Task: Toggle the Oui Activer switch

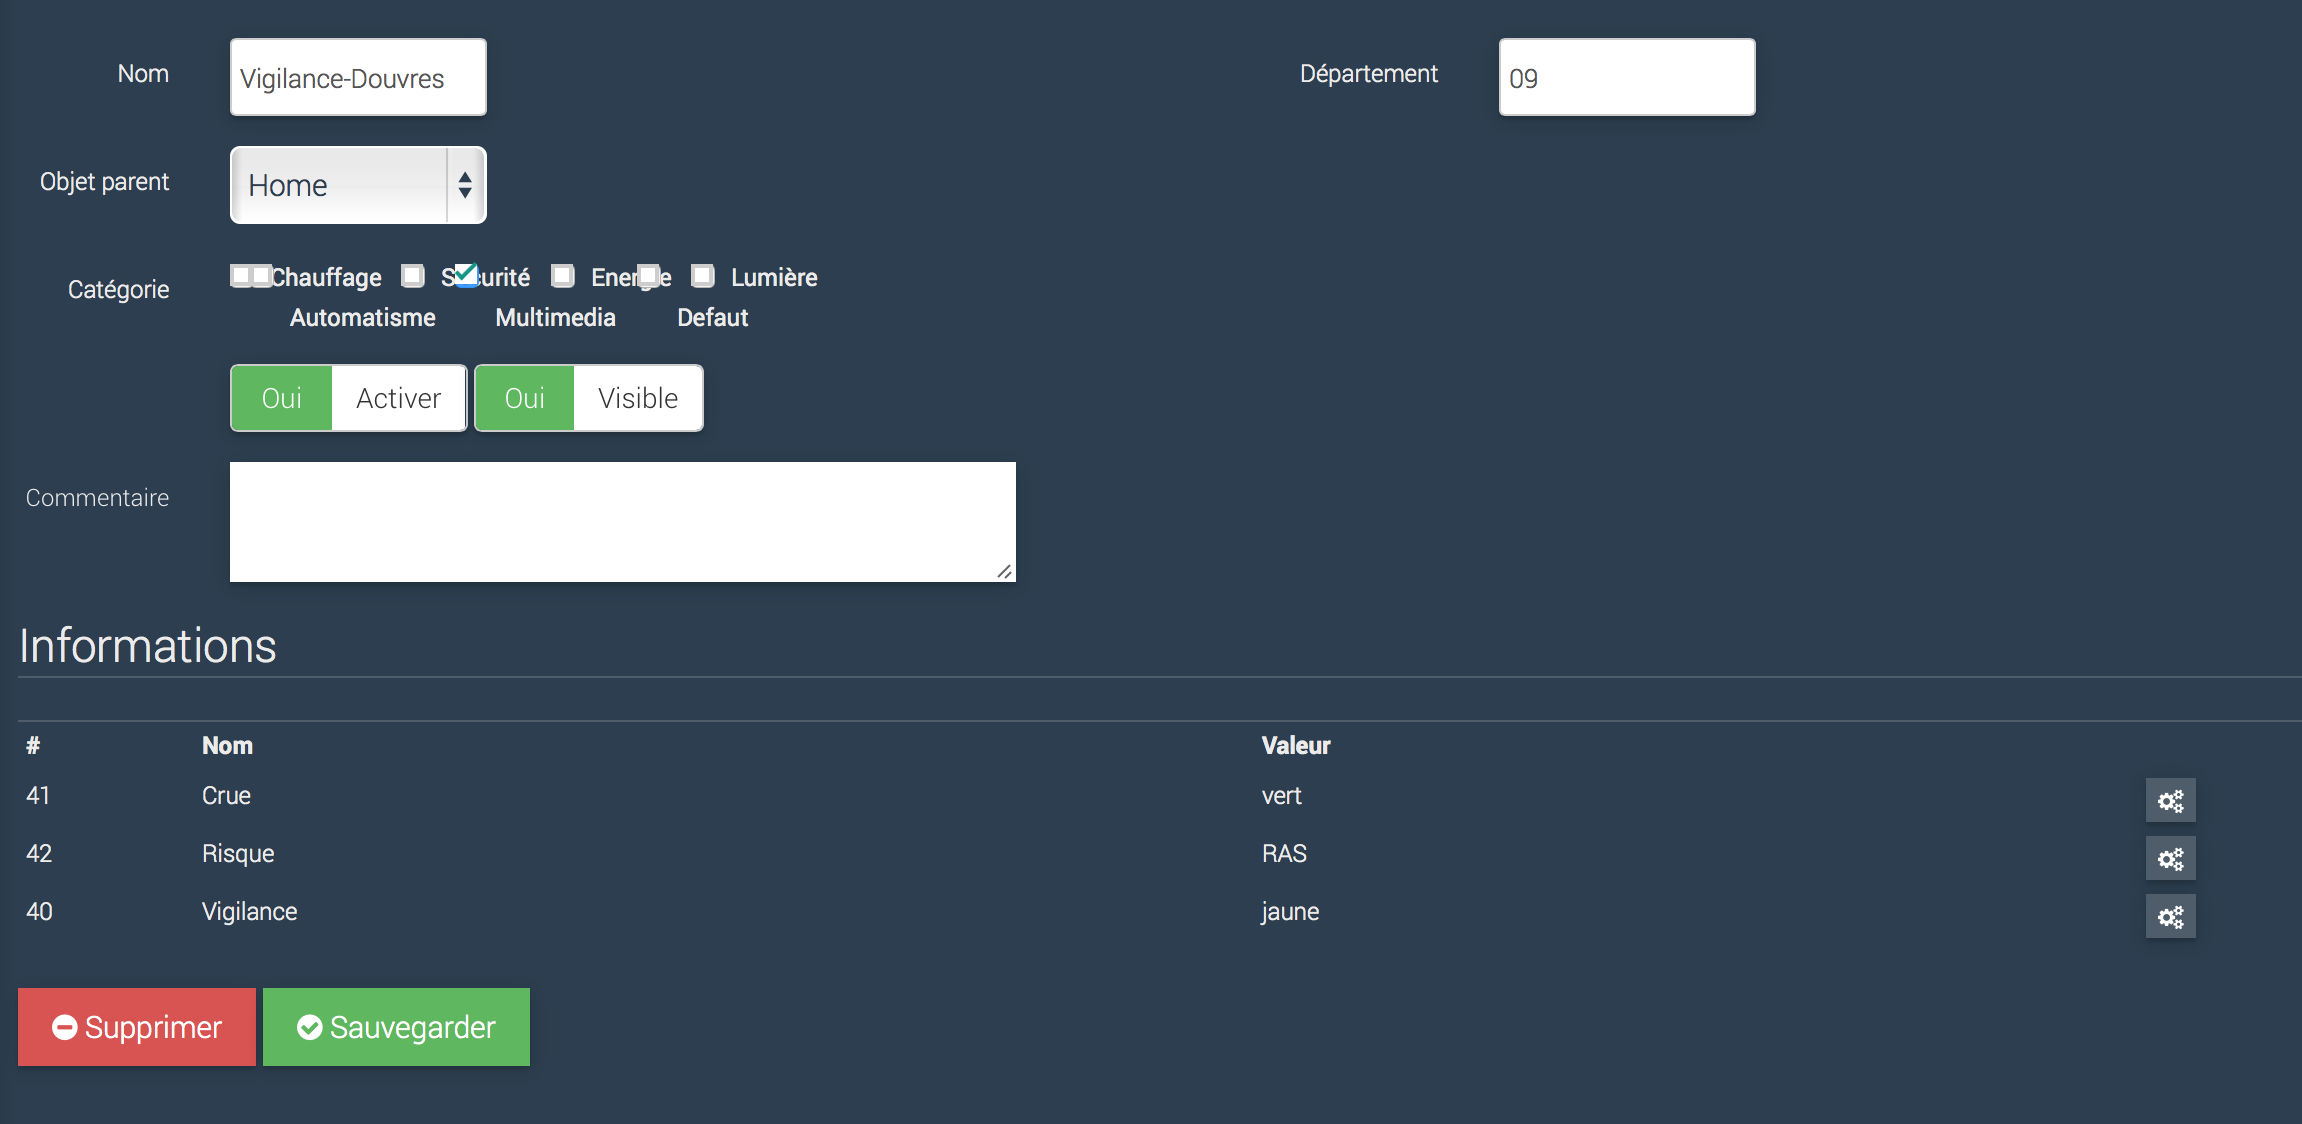Action: click(348, 398)
